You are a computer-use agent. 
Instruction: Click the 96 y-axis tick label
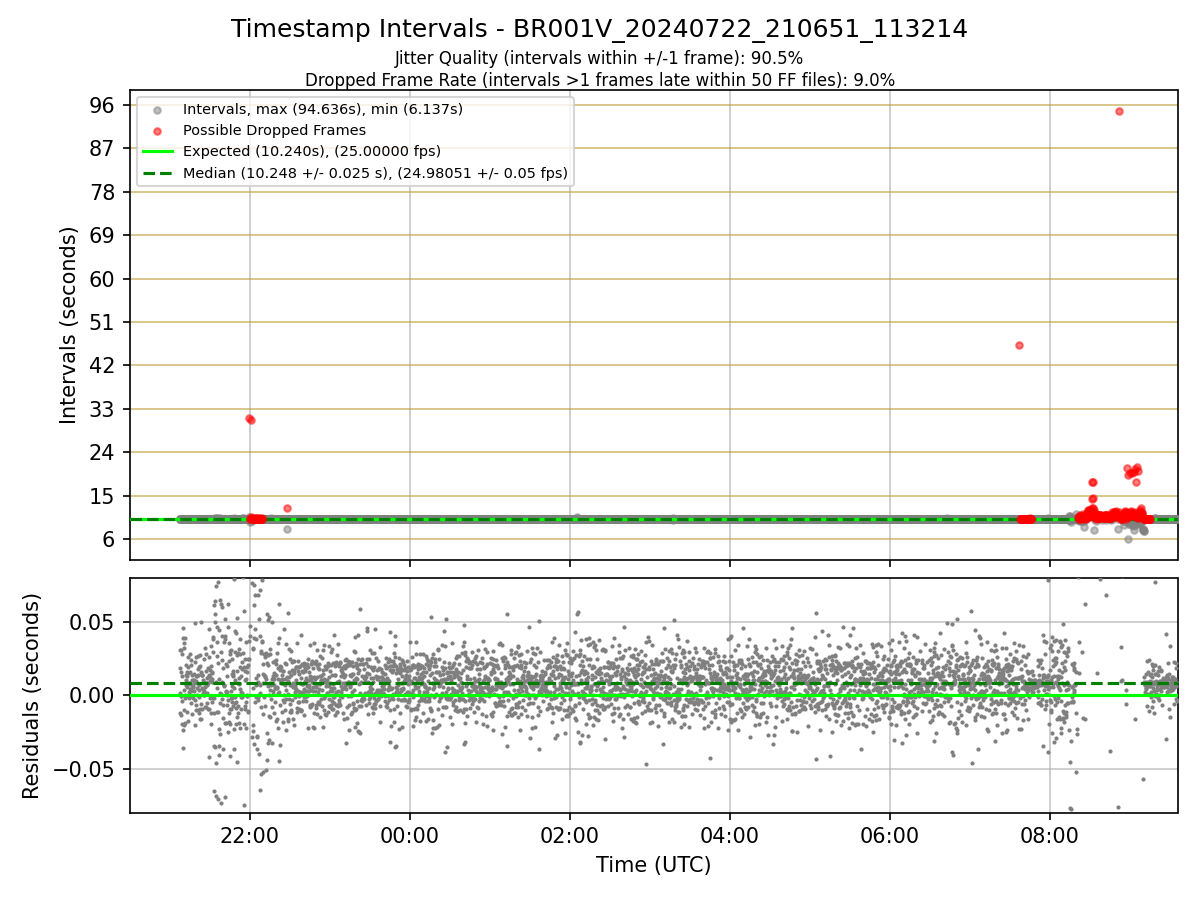[103, 105]
